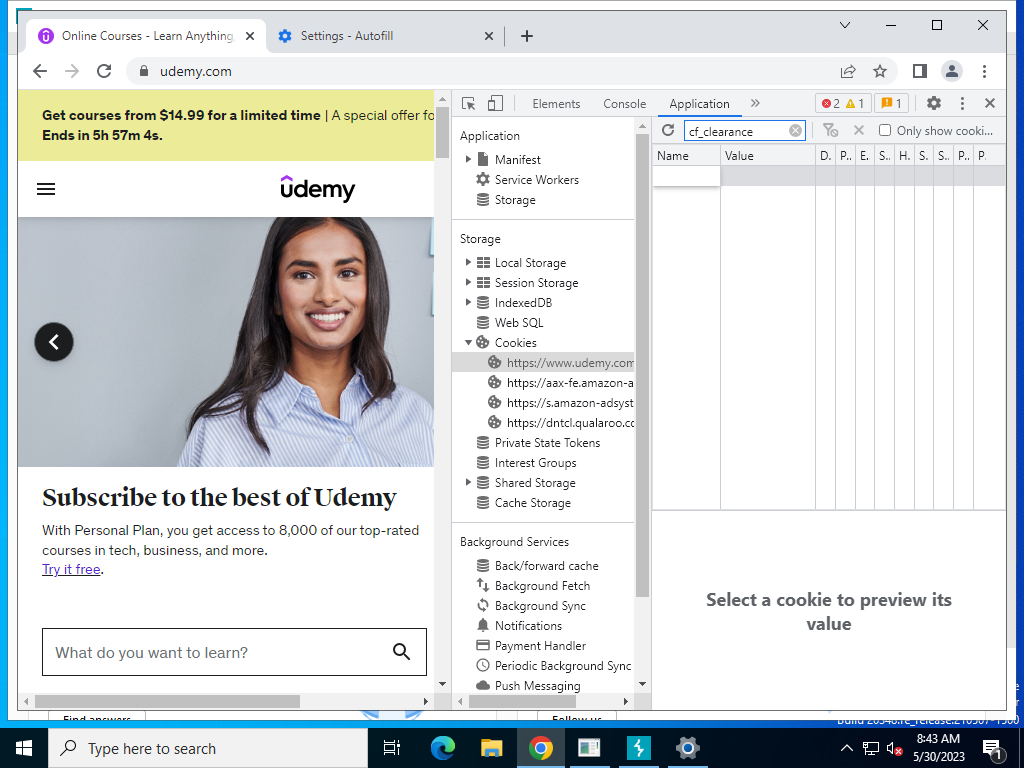
Task: Bookmark this page with the star icon
Action: click(x=880, y=71)
